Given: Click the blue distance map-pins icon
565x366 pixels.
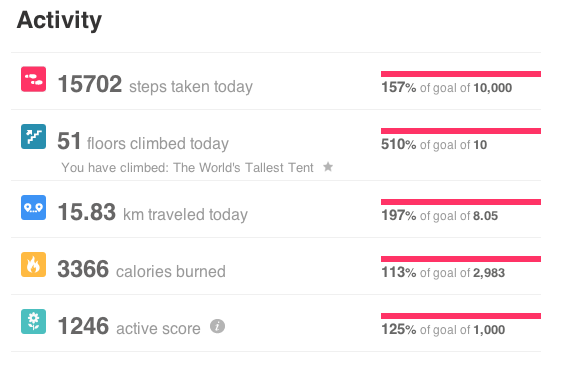Looking at the screenshot, I should click(33, 207).
